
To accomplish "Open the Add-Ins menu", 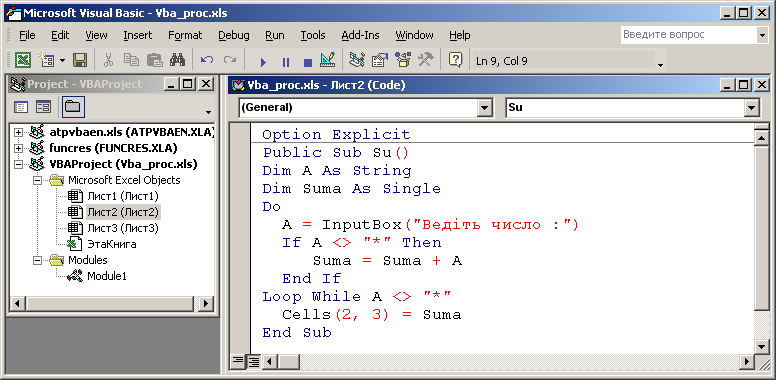I will tap(360, 35).
